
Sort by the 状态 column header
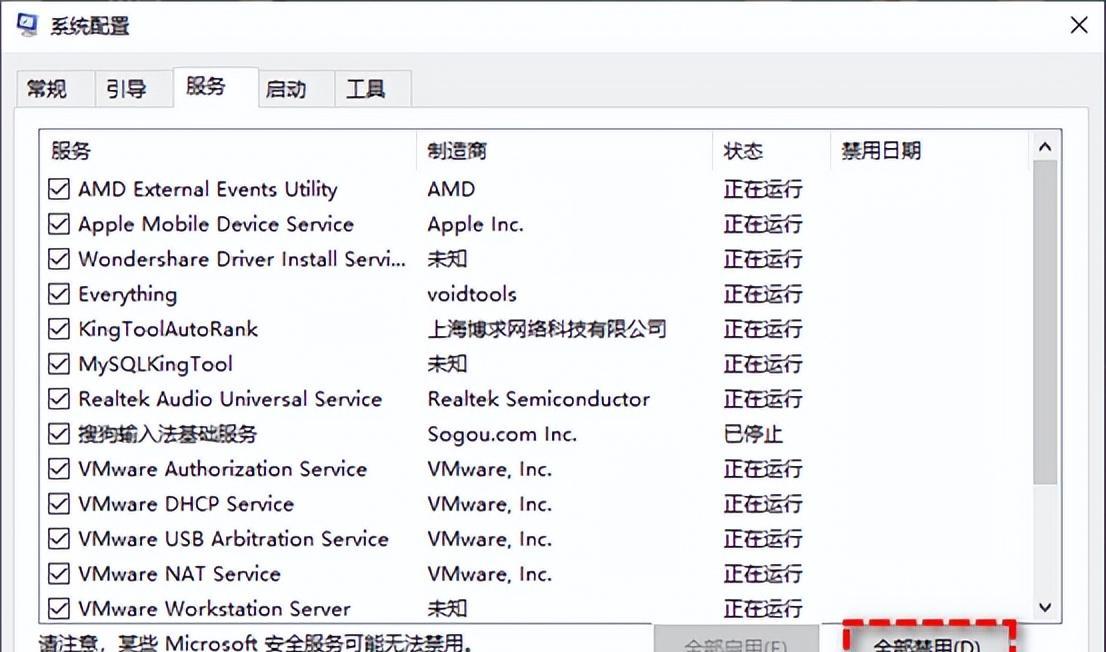(772, 150)
